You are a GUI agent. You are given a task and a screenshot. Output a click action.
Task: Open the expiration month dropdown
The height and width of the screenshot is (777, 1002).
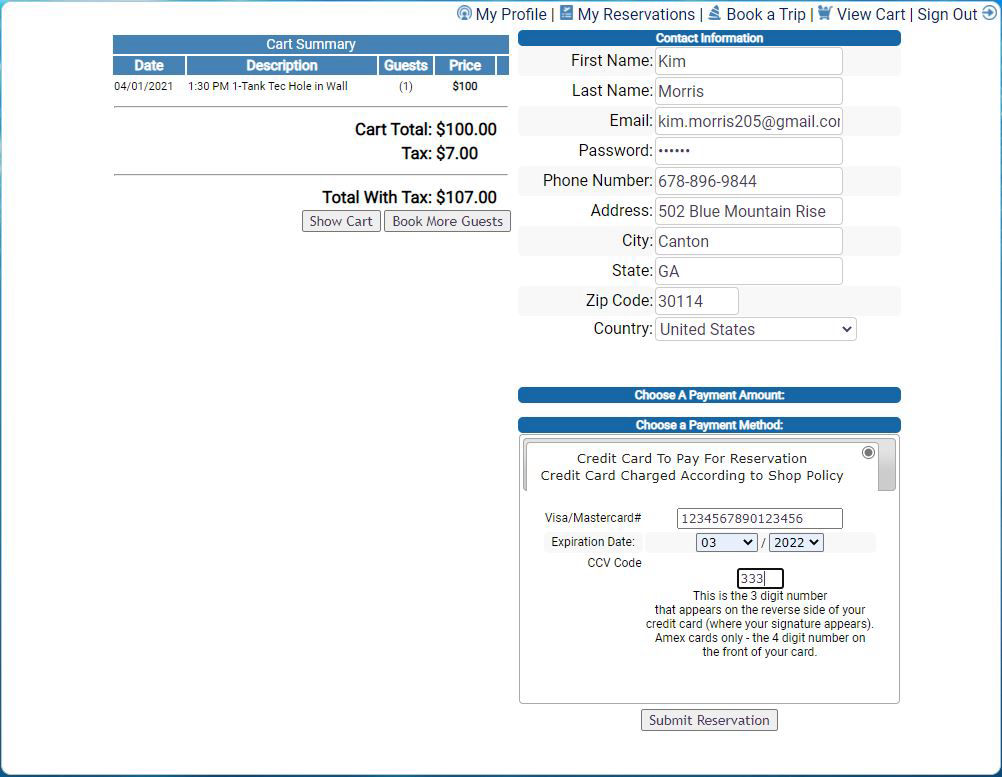coord(726,542)
